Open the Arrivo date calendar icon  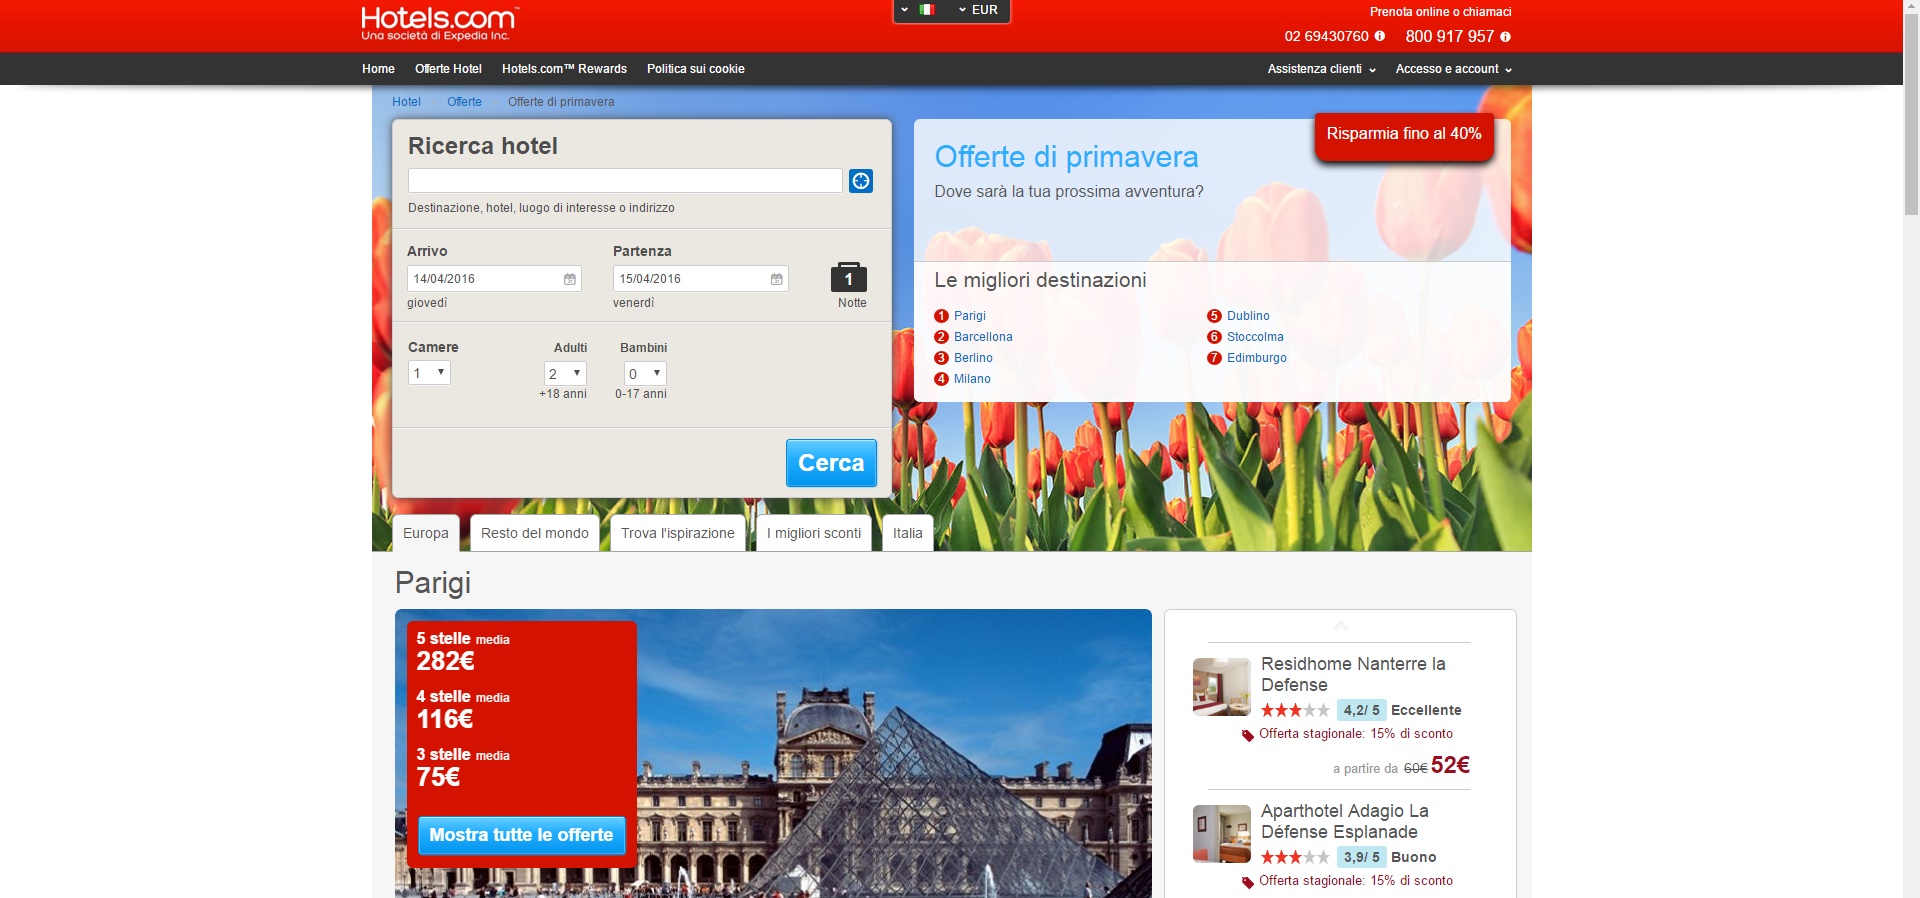[x=569, y=279]
